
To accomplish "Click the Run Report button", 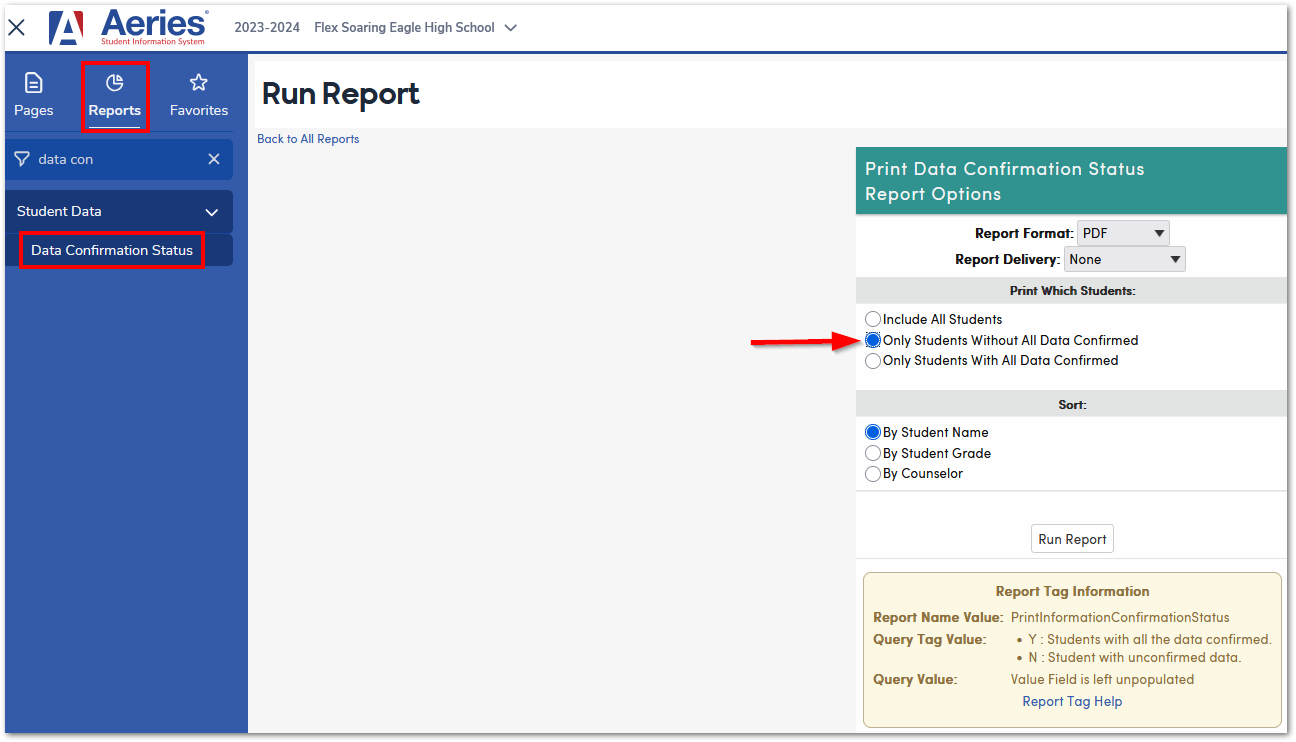I will point(1072,538).
